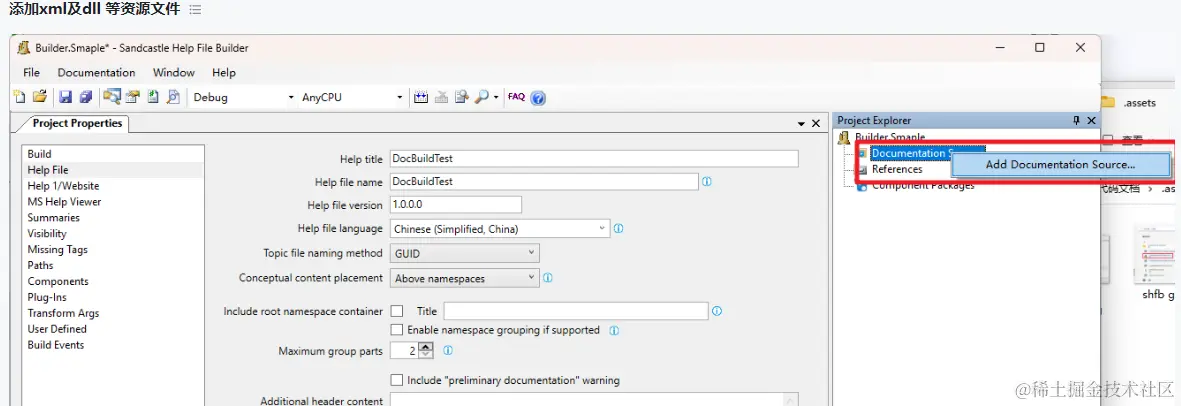Click info icon beside the Title field

click(717, 310)
